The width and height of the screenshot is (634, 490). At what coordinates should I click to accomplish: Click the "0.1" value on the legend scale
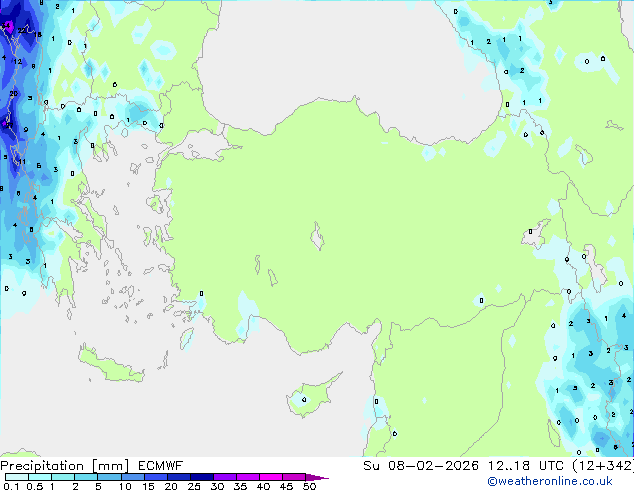pyautogui.click(x=10, y=487)
